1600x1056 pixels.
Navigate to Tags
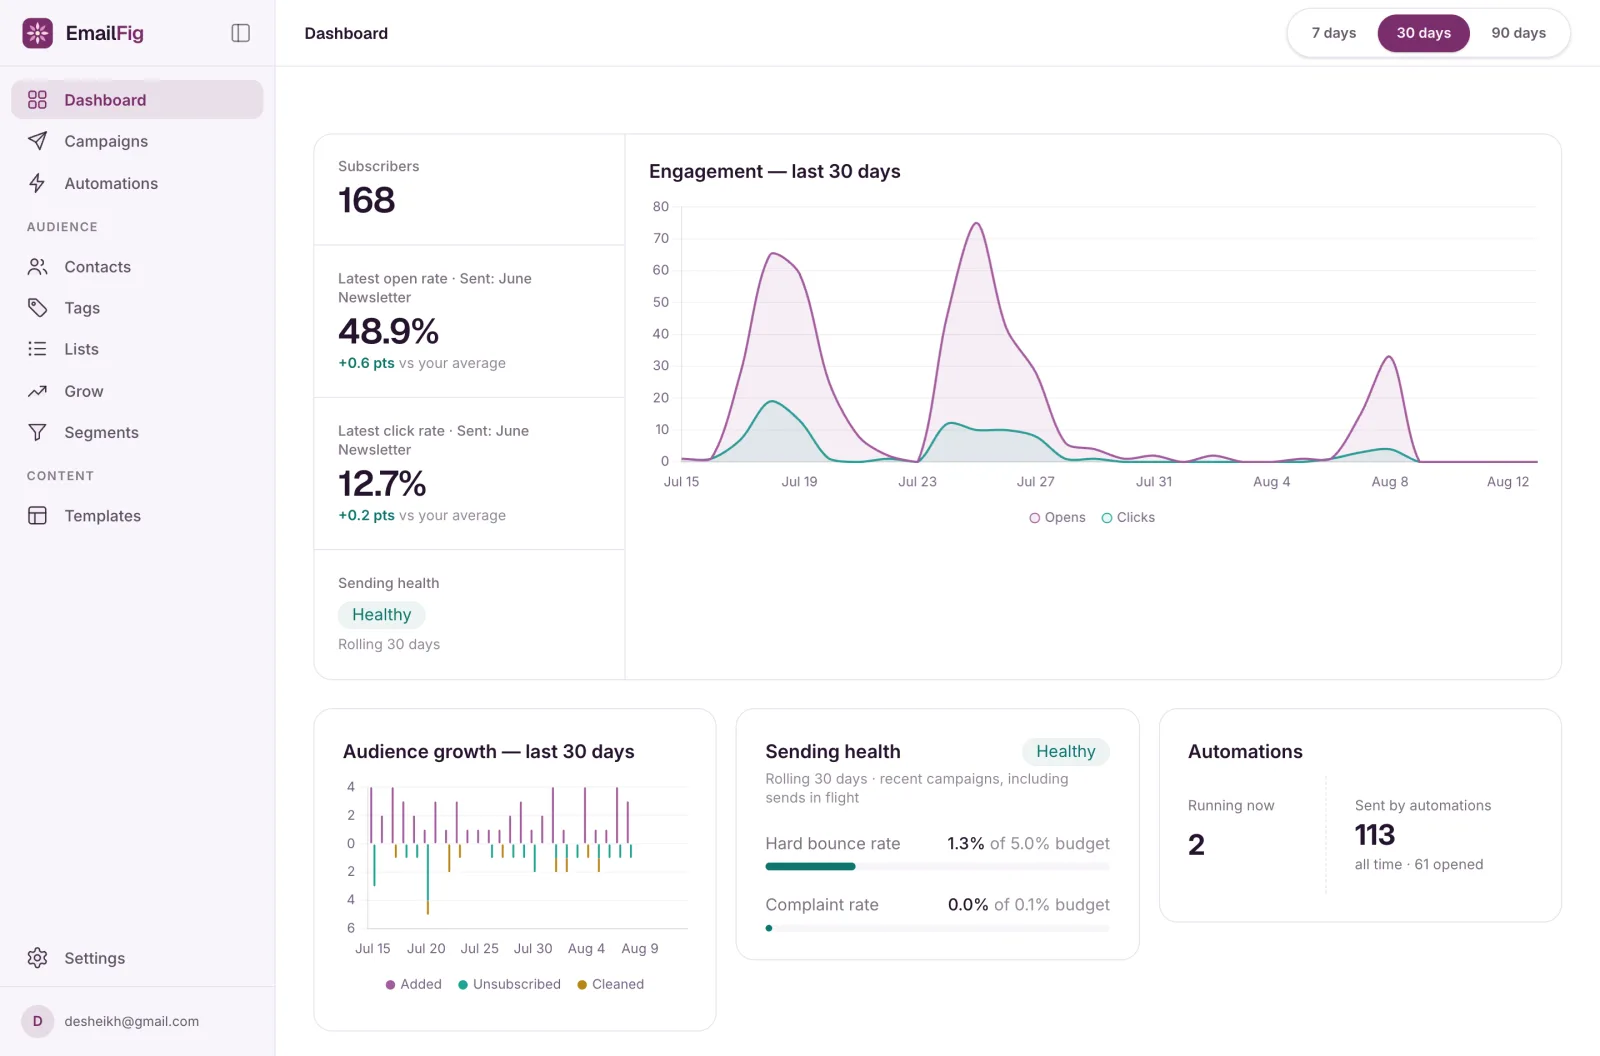137,308
